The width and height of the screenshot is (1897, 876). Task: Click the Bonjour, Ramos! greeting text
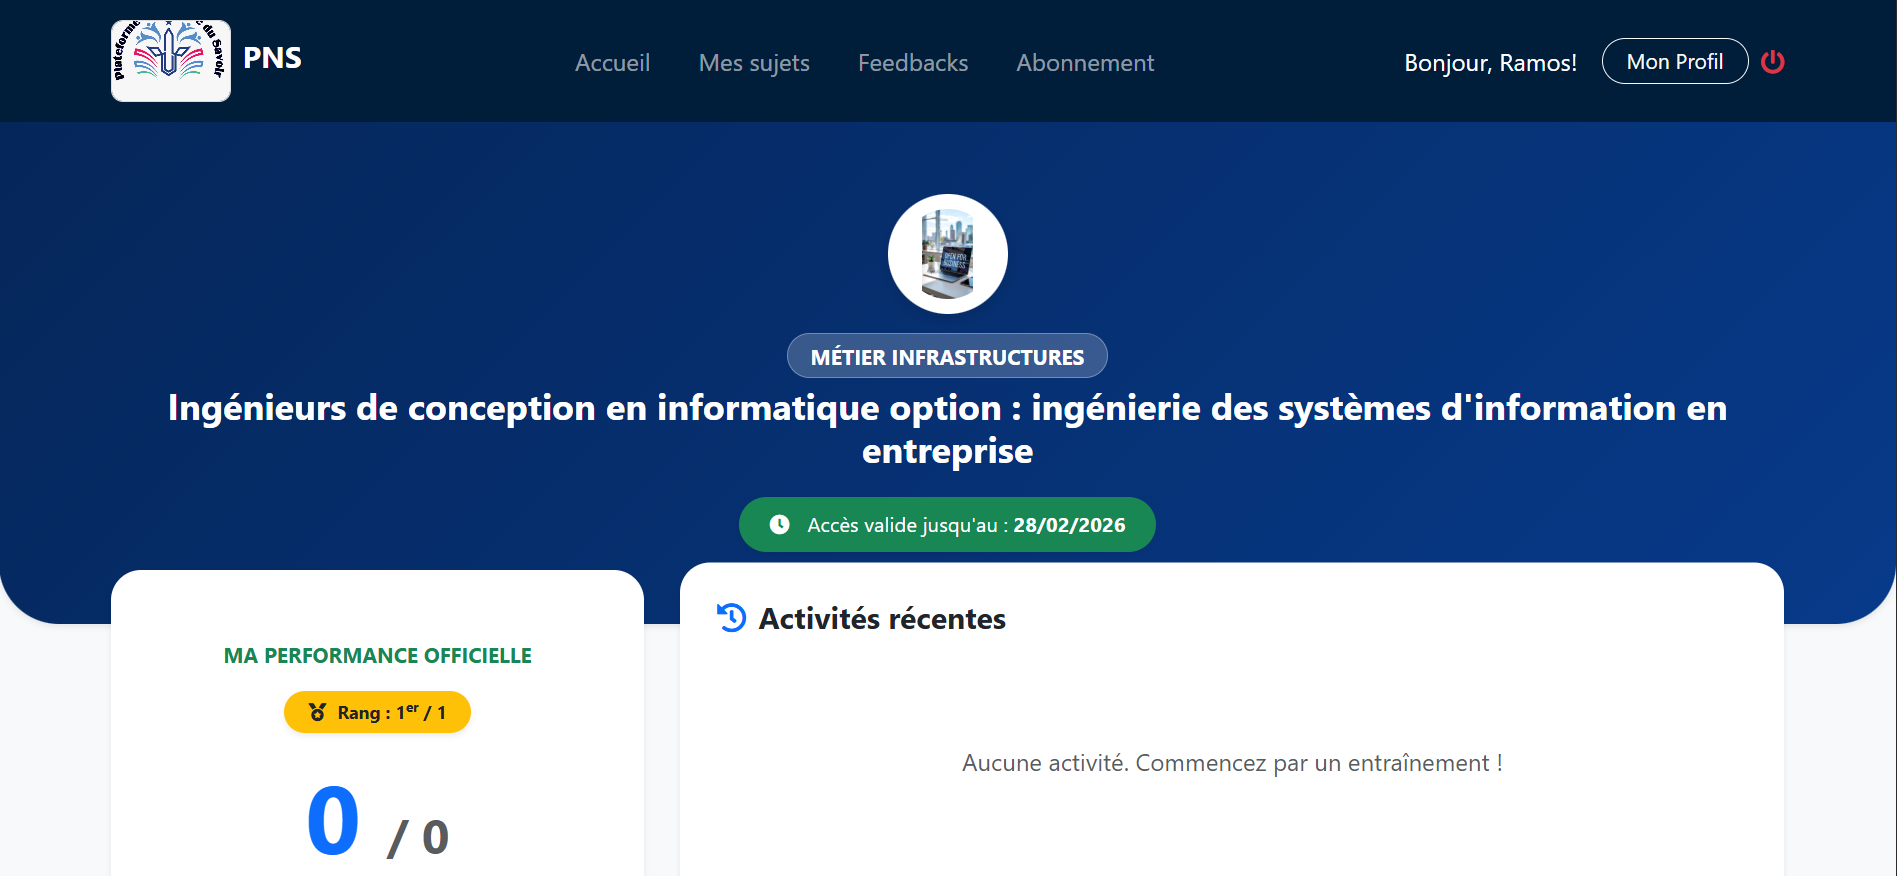(1490, 63)
